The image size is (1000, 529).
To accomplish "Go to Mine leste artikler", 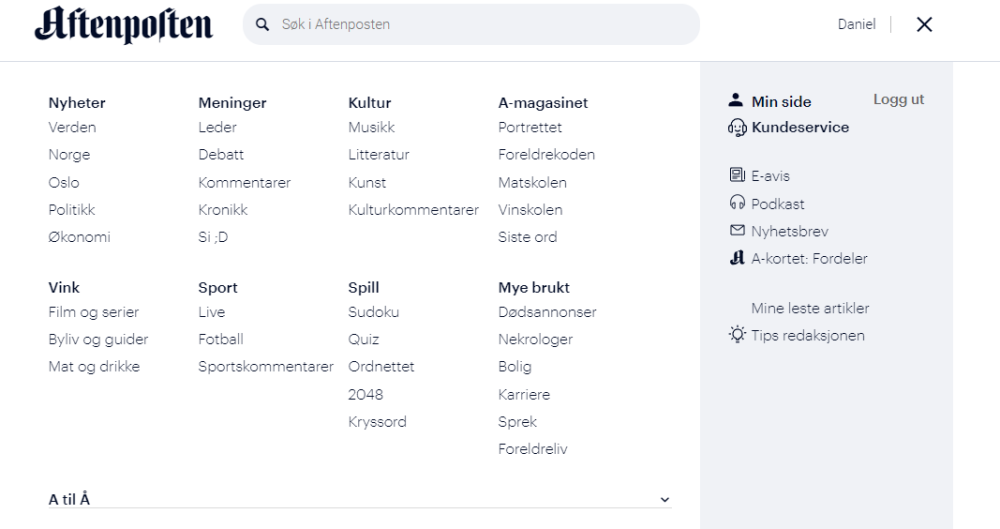I will click(x=810, y=308).
